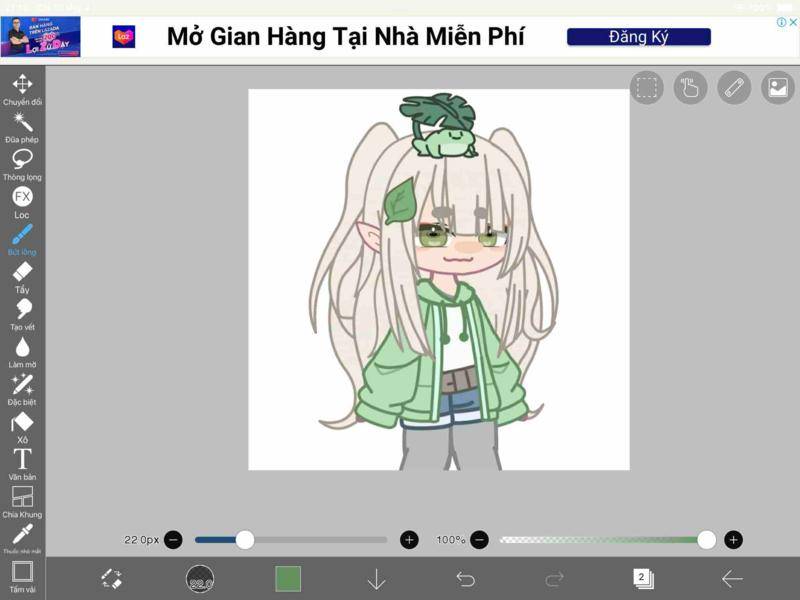Click the opacity slider handle

pyautogui.click(x=706, y=540)
